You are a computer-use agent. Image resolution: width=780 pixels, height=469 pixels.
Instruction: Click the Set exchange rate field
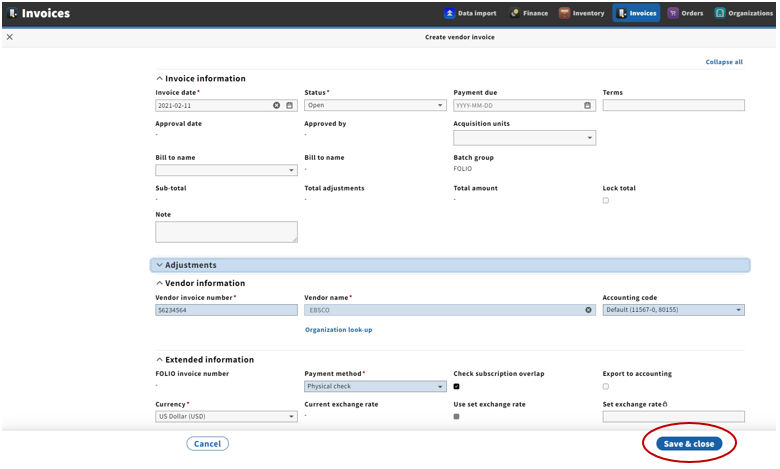click(x=674, y=417)
